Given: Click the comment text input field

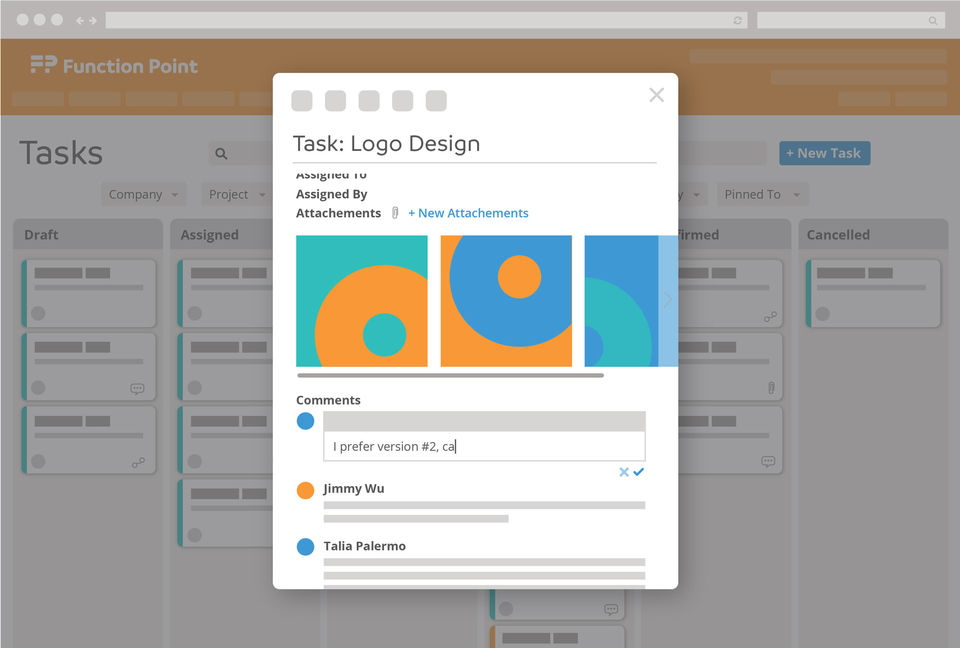Looking at the screenshot, I should (x=484, y=446).
